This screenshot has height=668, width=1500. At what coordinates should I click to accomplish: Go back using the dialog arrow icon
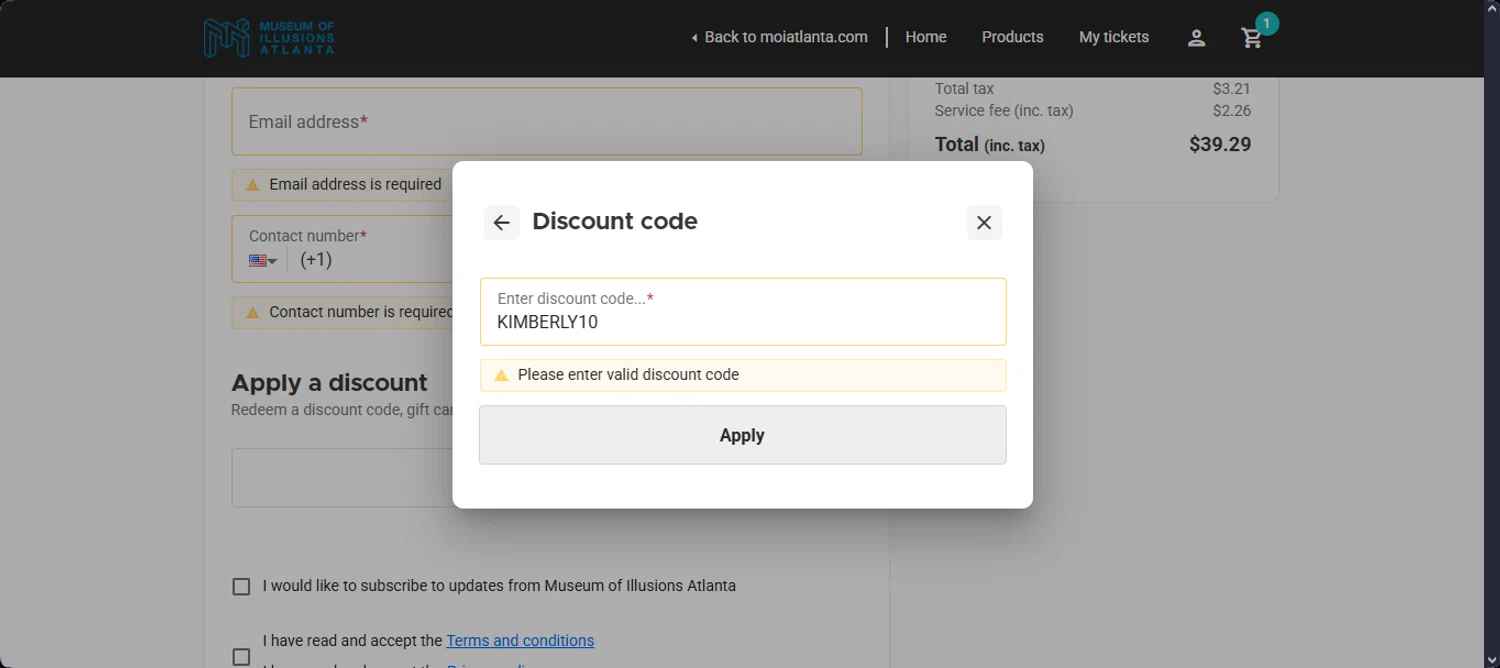(502, 222)
